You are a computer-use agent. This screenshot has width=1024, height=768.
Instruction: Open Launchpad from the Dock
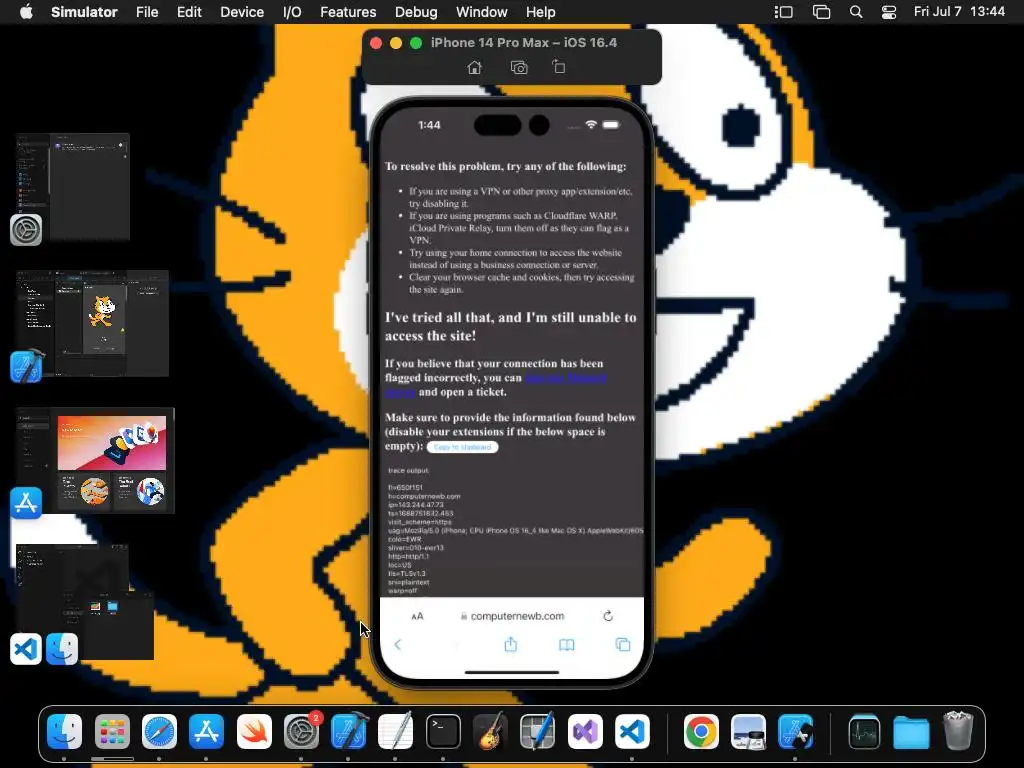112,731
